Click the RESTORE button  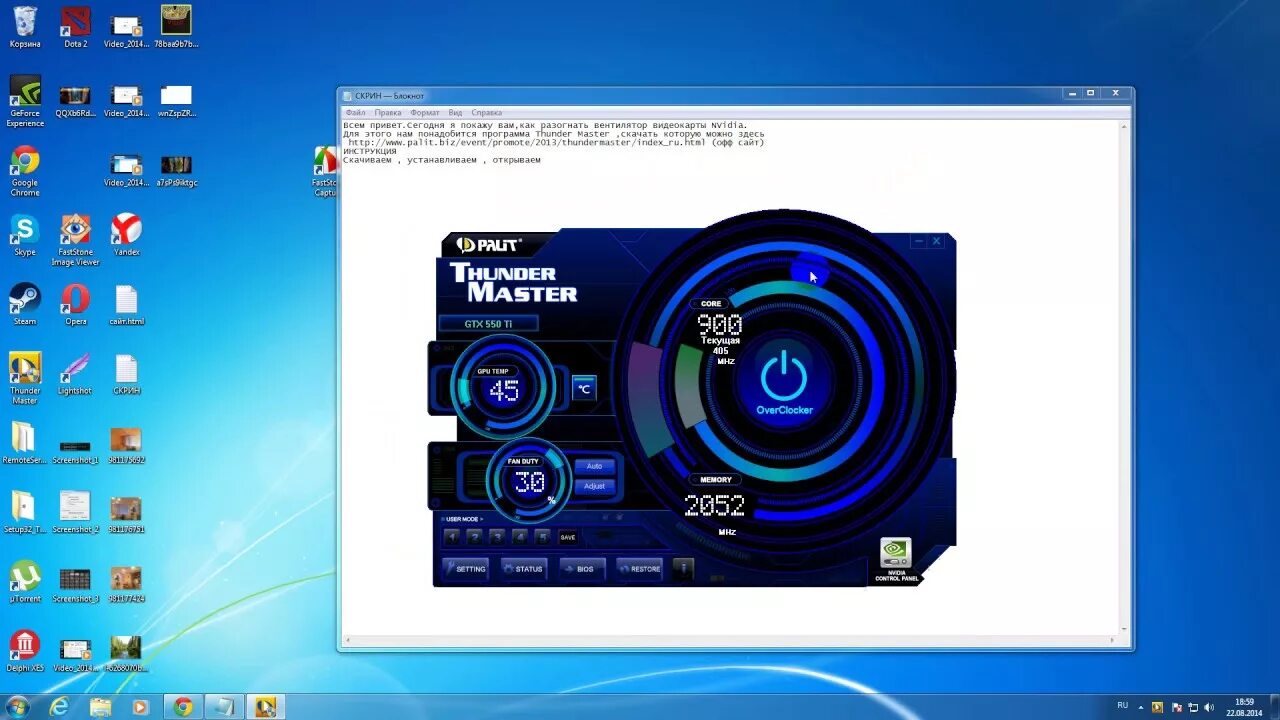[640, 569]
